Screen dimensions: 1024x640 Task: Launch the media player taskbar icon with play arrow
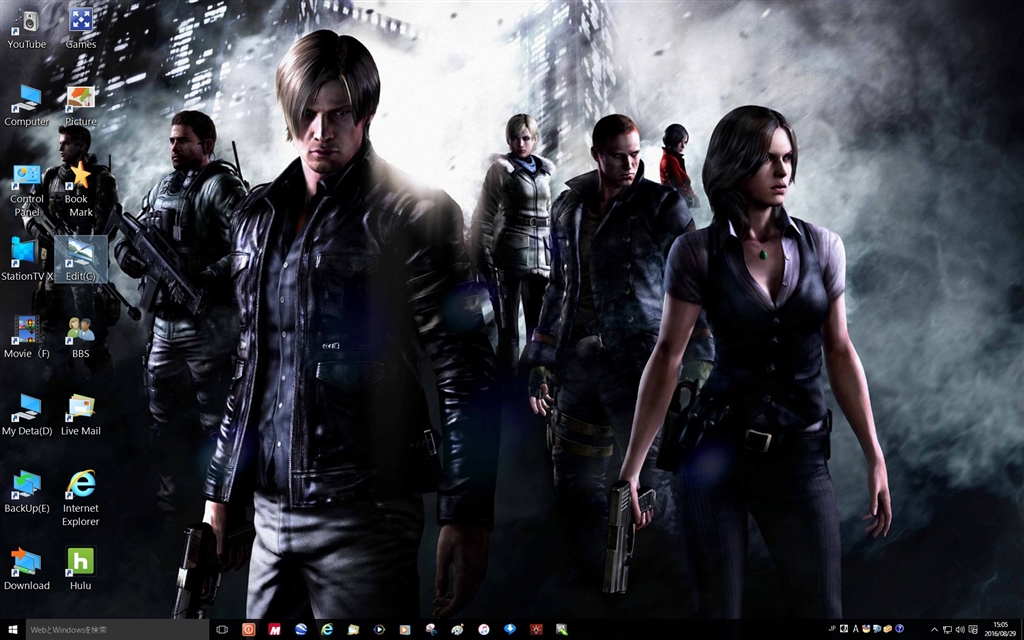(379, 630)
